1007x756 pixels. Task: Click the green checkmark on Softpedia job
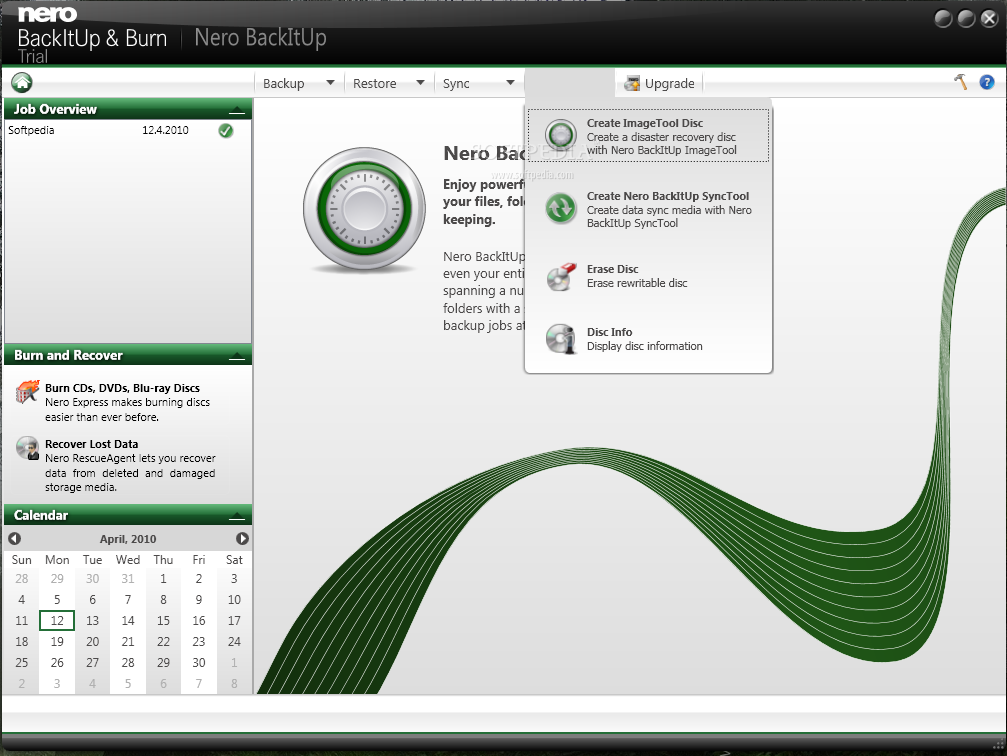(x=225, y=130)
